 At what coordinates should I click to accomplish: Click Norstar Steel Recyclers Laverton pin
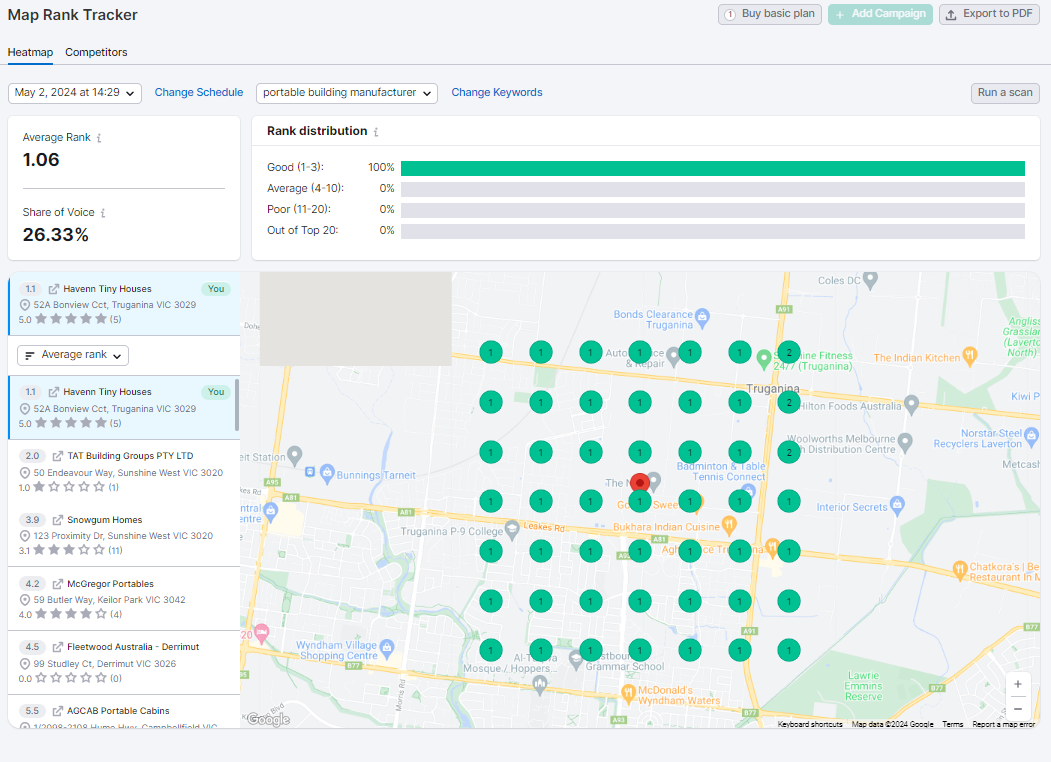coord(1032,436)
